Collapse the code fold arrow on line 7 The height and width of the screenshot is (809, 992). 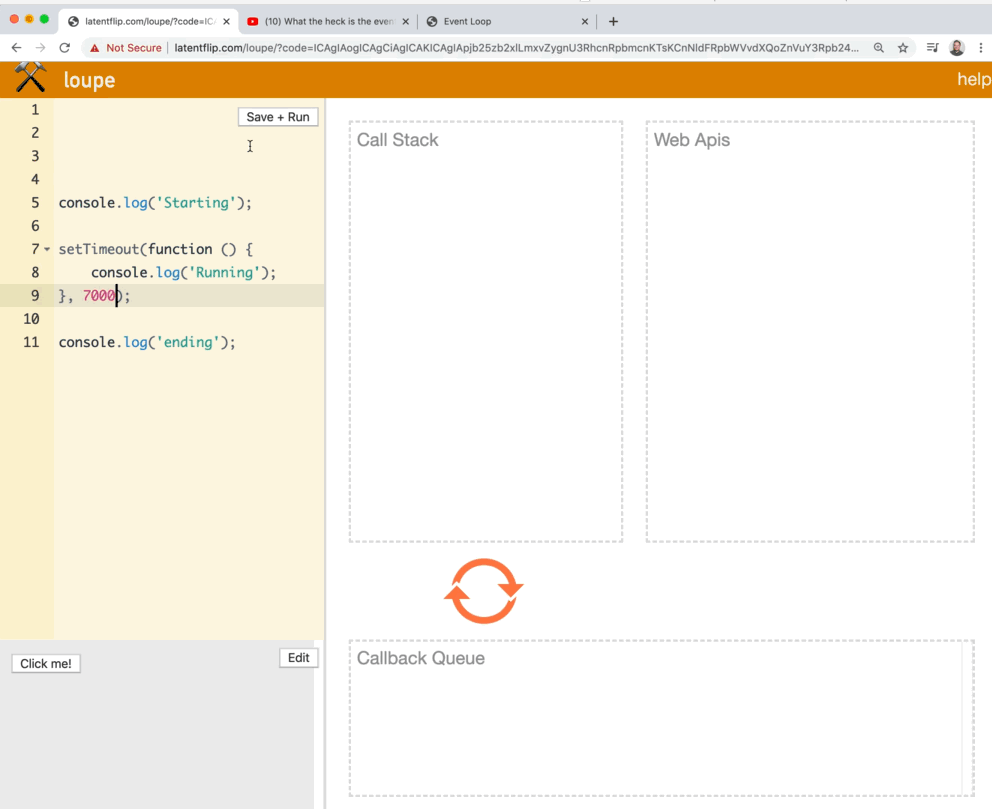pyautogui.click(x=47, y=249)
